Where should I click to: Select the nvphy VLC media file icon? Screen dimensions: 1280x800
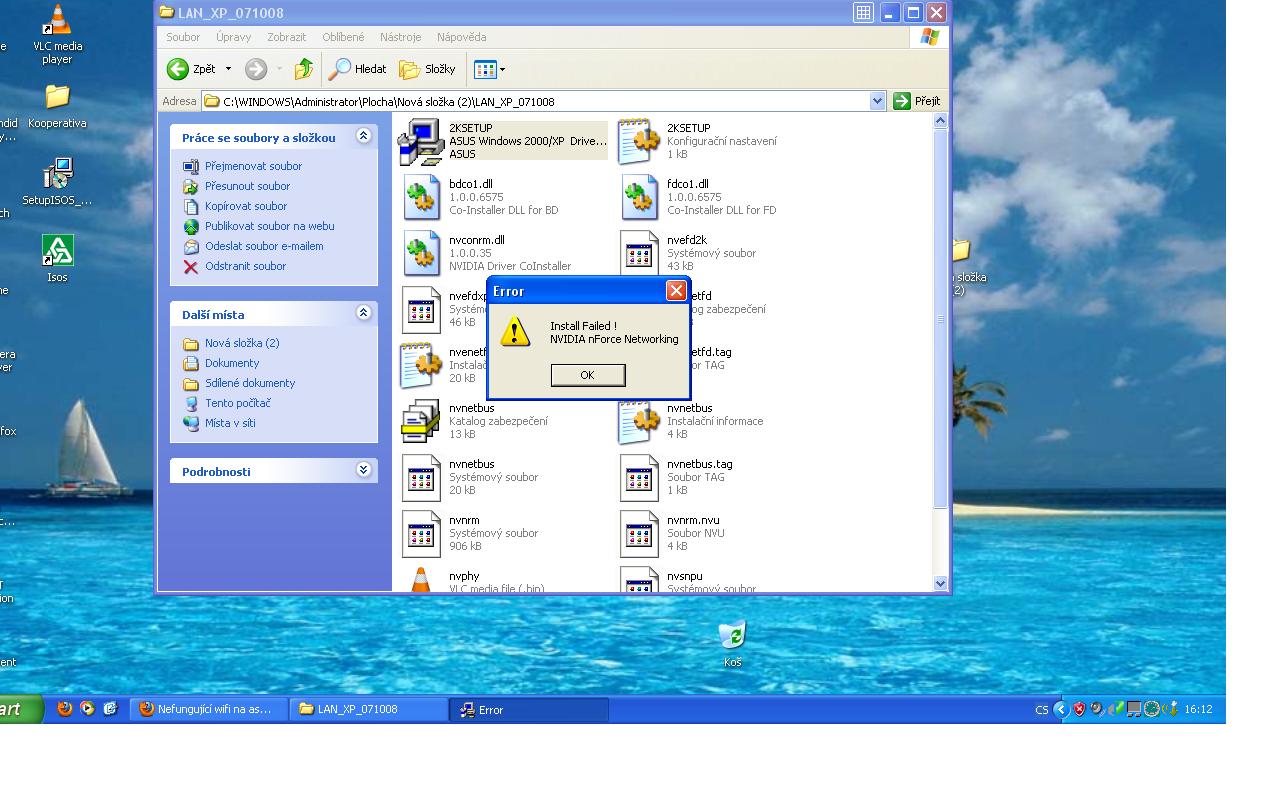point(422,580)
